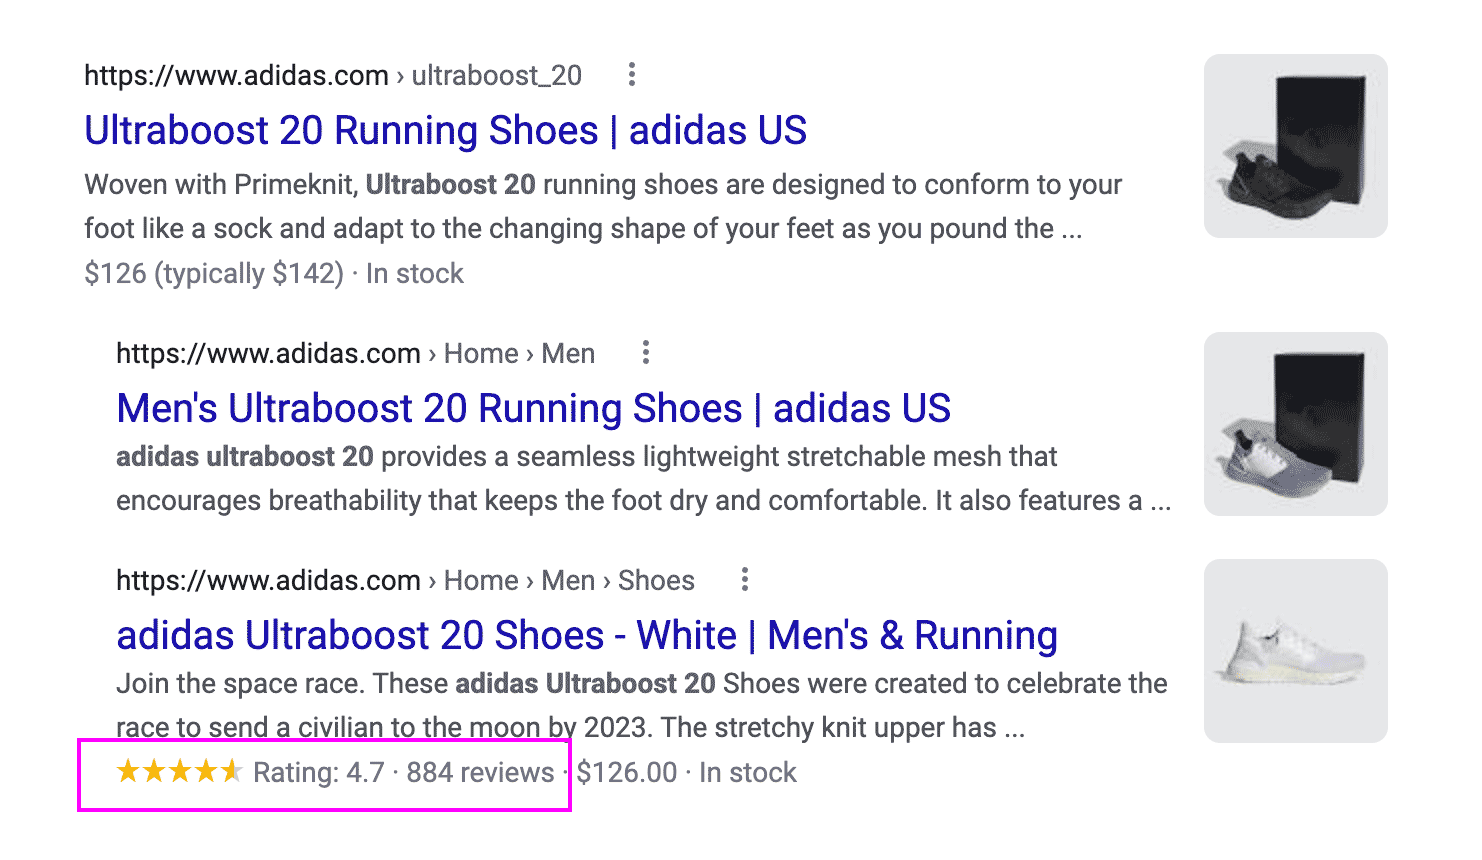The width and height of the screenshot is (1482, 860).
Task: Click the 884 reviews text
Action: 480,772
